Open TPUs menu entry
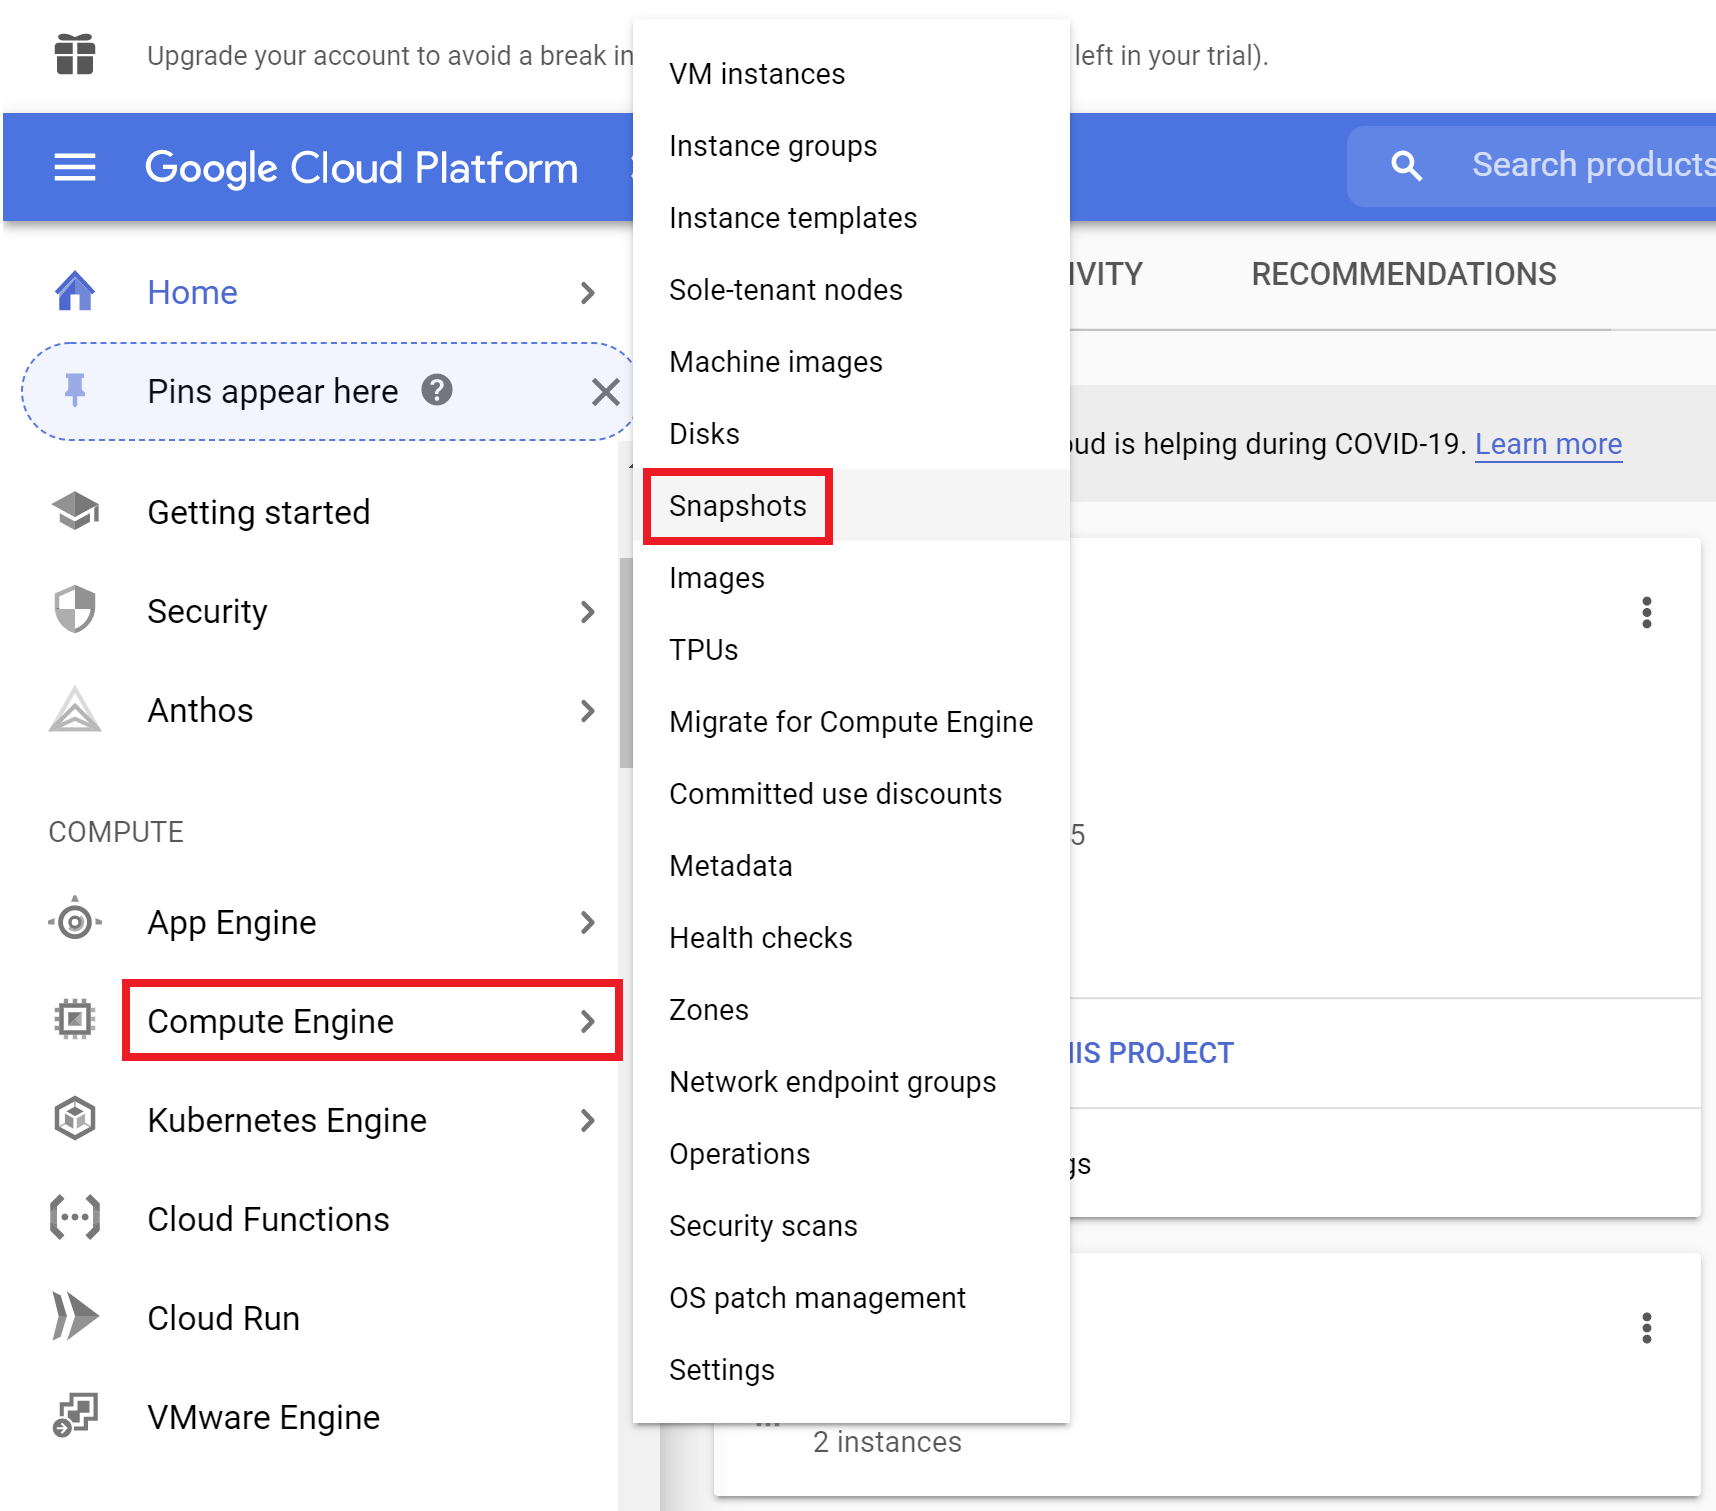Screen dimensions: 1716x1511 click(x=851, y=650)
